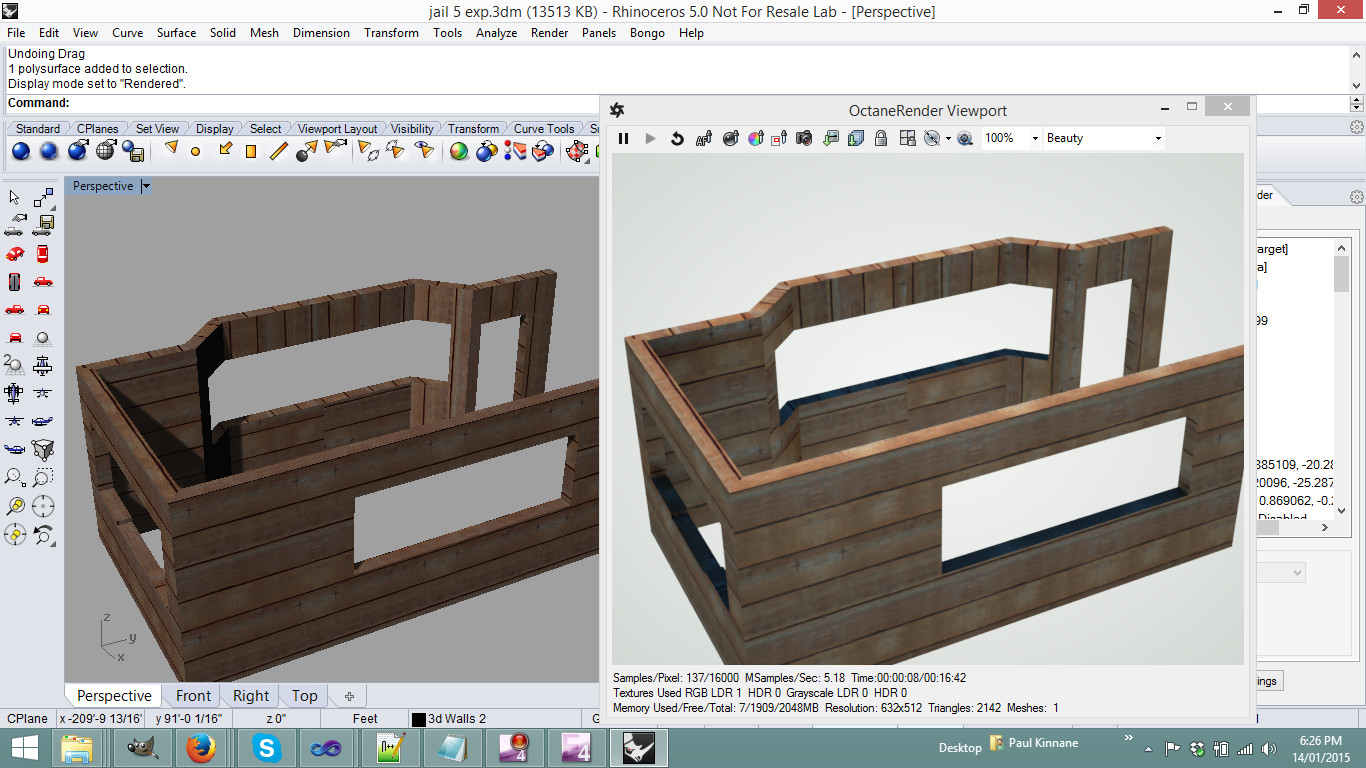The image size is (1366, 768).
Task: Click the directional light arrow icon
Action: point(225,150)
